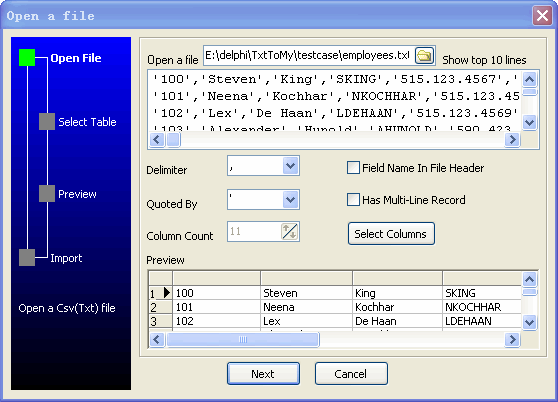Select row header 3 in preview grid
This screenshot has height=402, width=558.
coord(160,321)
